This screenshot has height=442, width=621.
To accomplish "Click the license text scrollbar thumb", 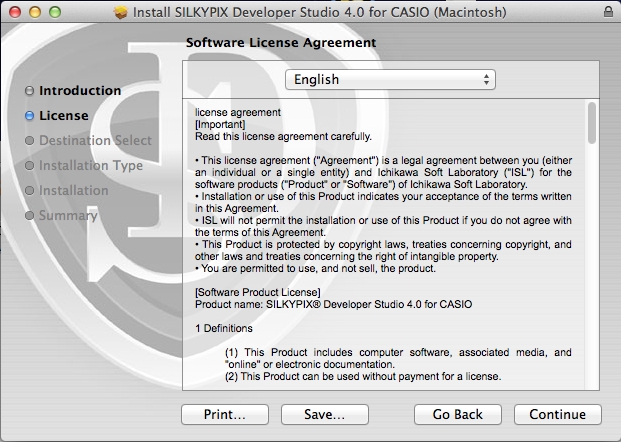I will click(x=592, y=123).
